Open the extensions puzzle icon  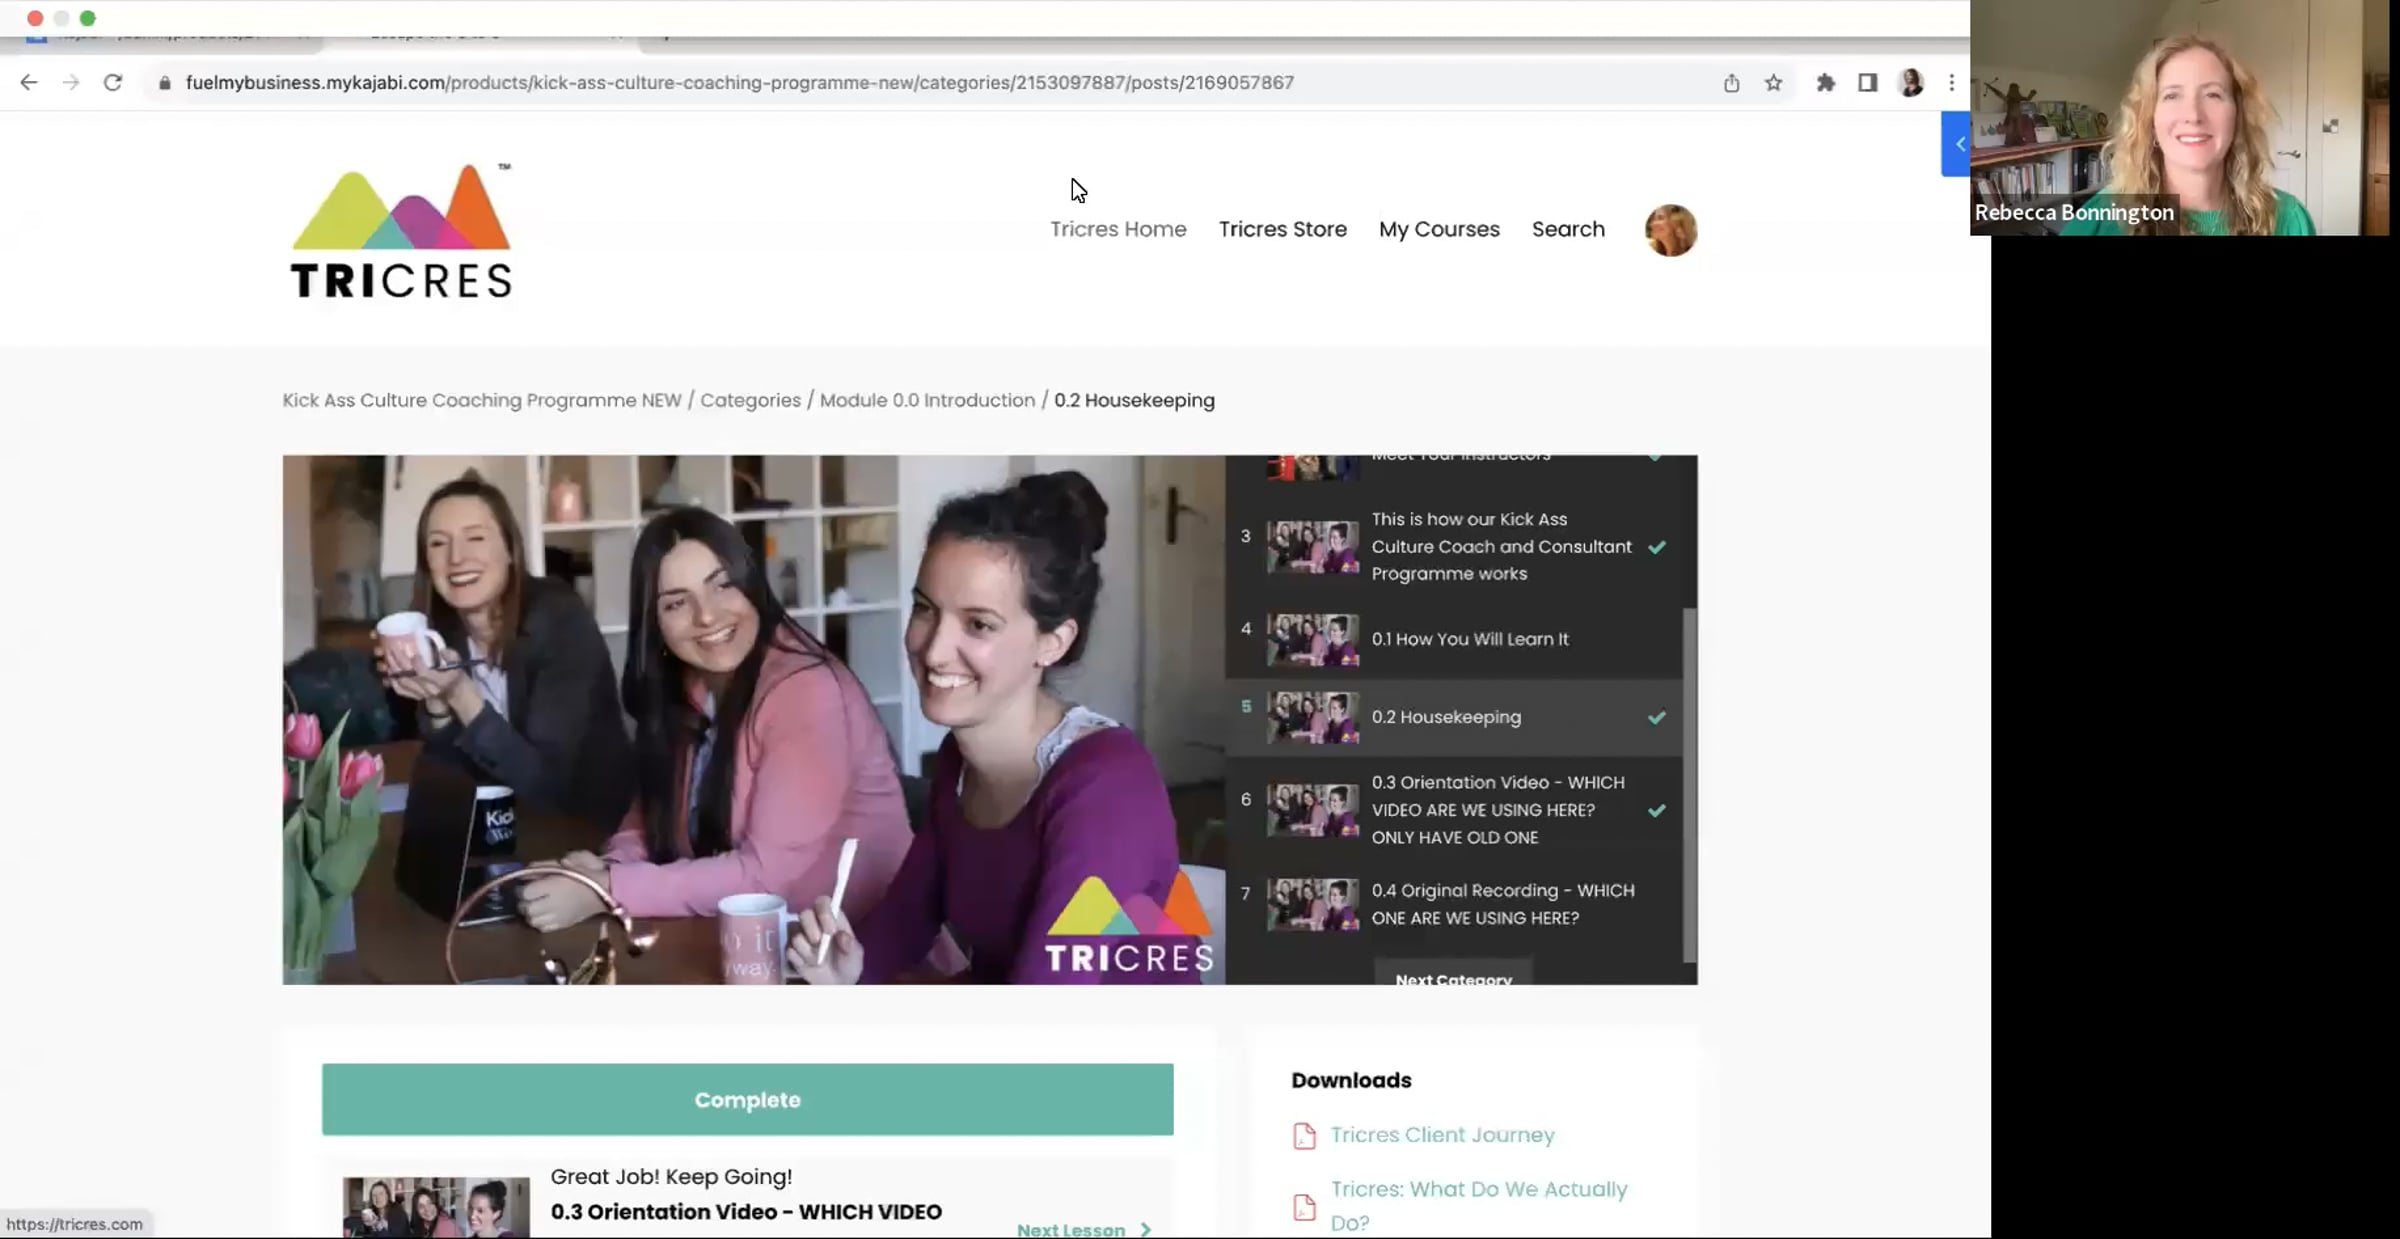[x=1825, y=83]
